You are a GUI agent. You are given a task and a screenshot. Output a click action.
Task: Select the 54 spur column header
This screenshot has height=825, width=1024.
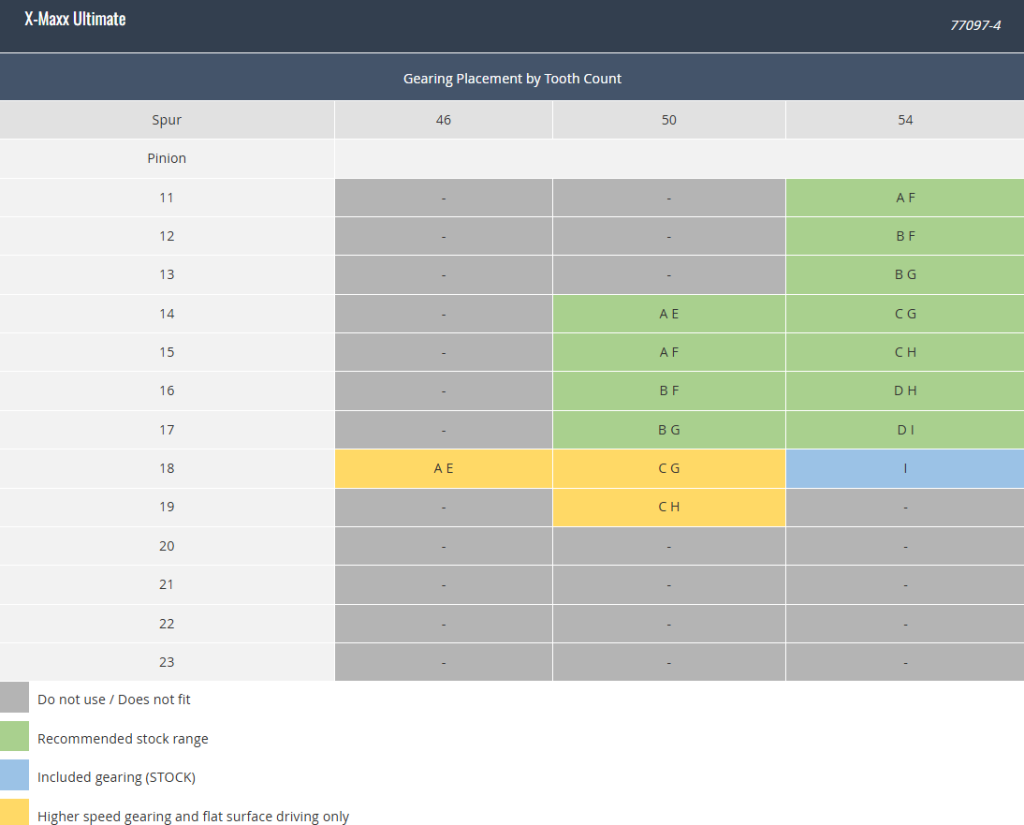(904, 120)
